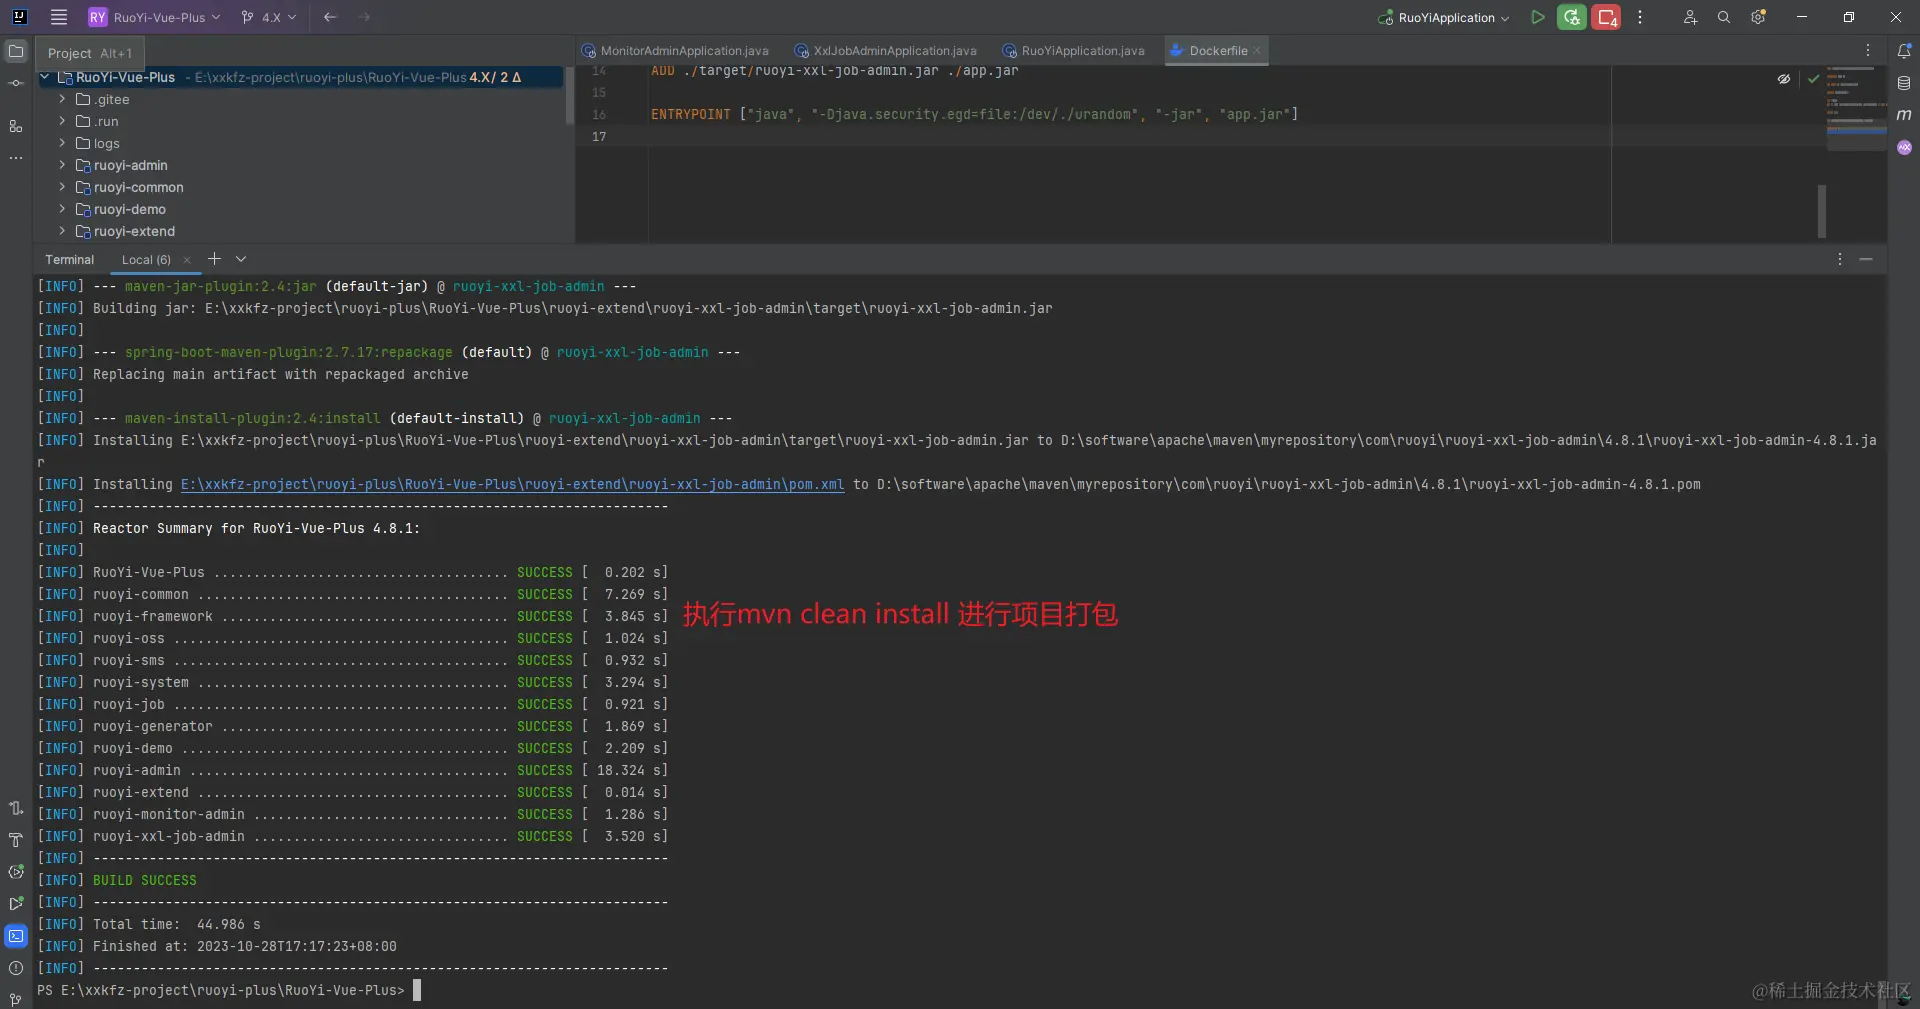Expand the ruoyi-extend module
The image size is (1920, 1009).
pyautogui.click(x=62, y=231)
